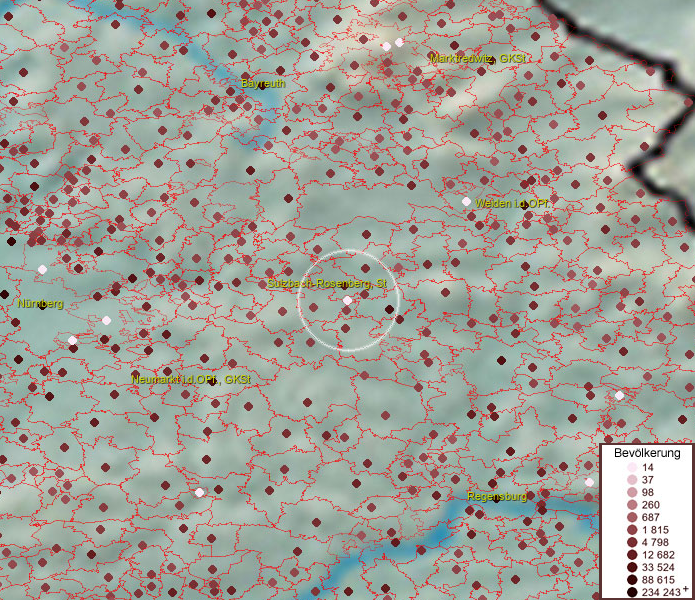The height and width of the screenshot is (600, 695).
Task: Select the Regensburg map label
Action: (497, 496)
